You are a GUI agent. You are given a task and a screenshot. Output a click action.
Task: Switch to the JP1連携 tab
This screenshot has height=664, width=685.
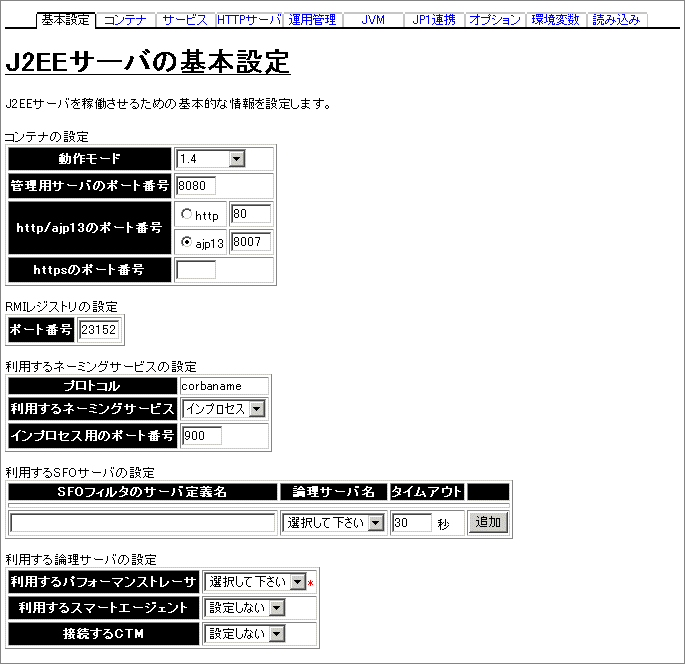pyautogui.click(x=434, y=20)
